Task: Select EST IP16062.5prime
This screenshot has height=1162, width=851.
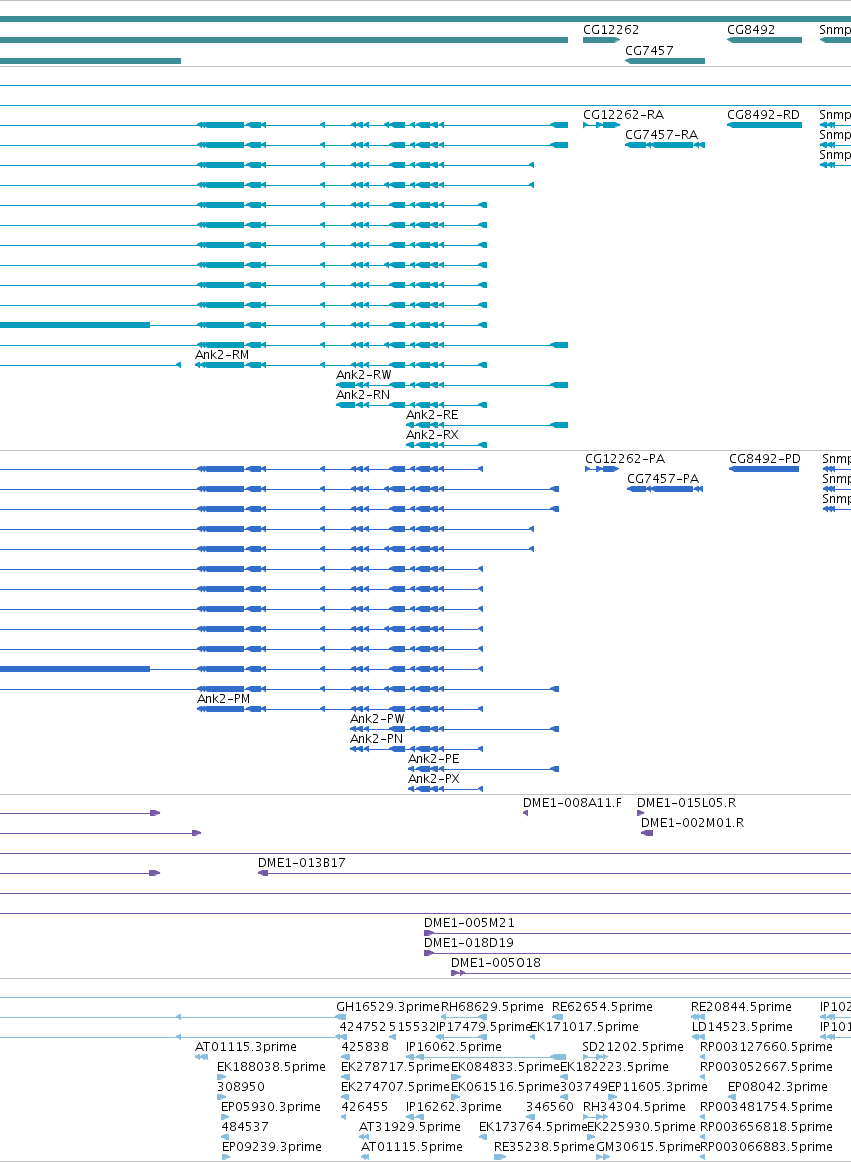Action: [454, 1046]
